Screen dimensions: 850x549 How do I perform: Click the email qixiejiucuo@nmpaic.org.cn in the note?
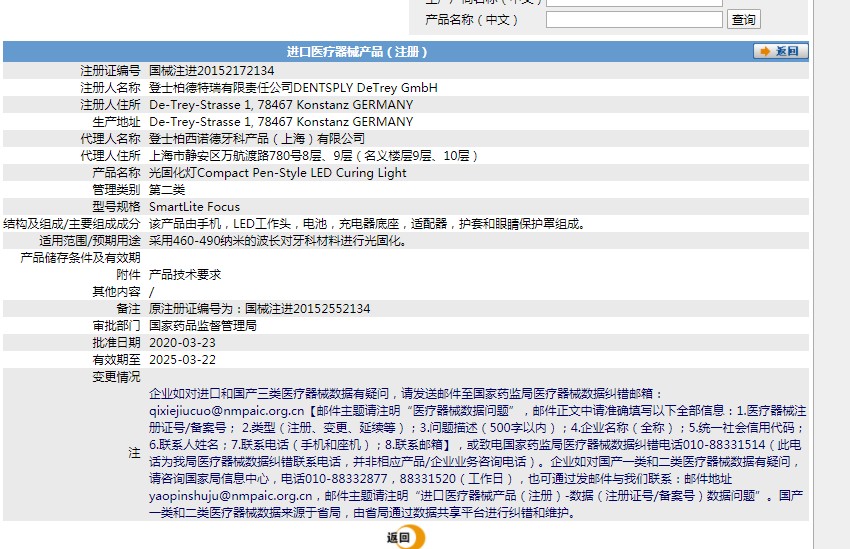[x=227, y=411]
